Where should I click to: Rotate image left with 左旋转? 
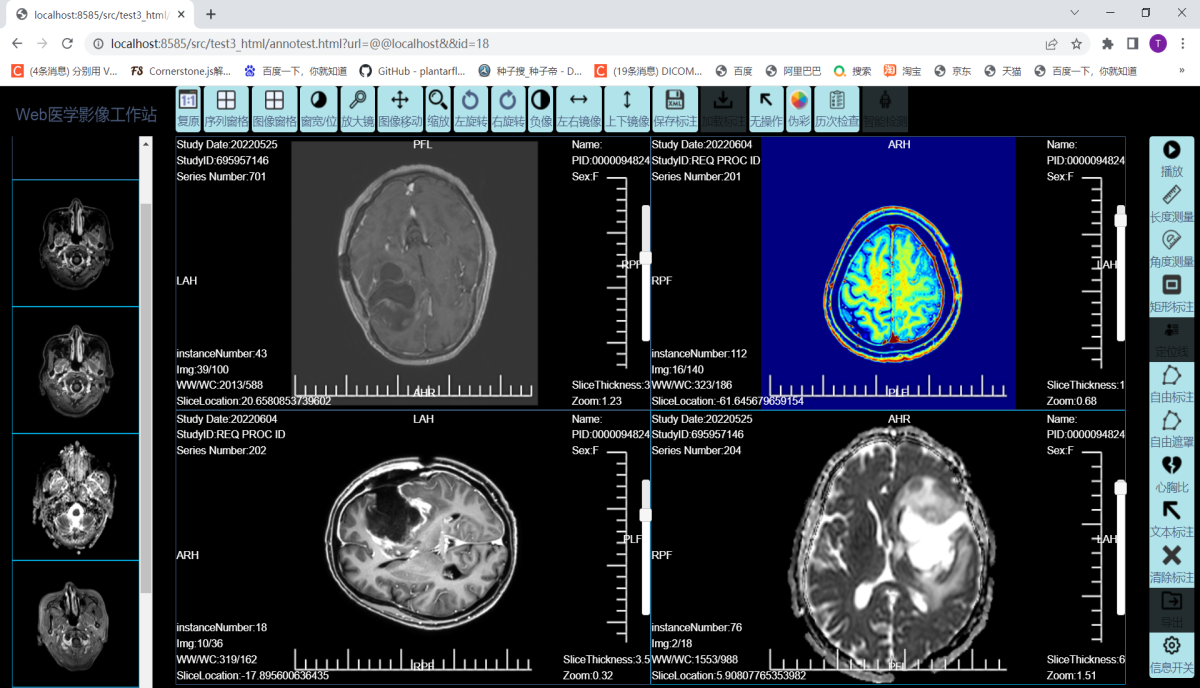click(470, 109)
